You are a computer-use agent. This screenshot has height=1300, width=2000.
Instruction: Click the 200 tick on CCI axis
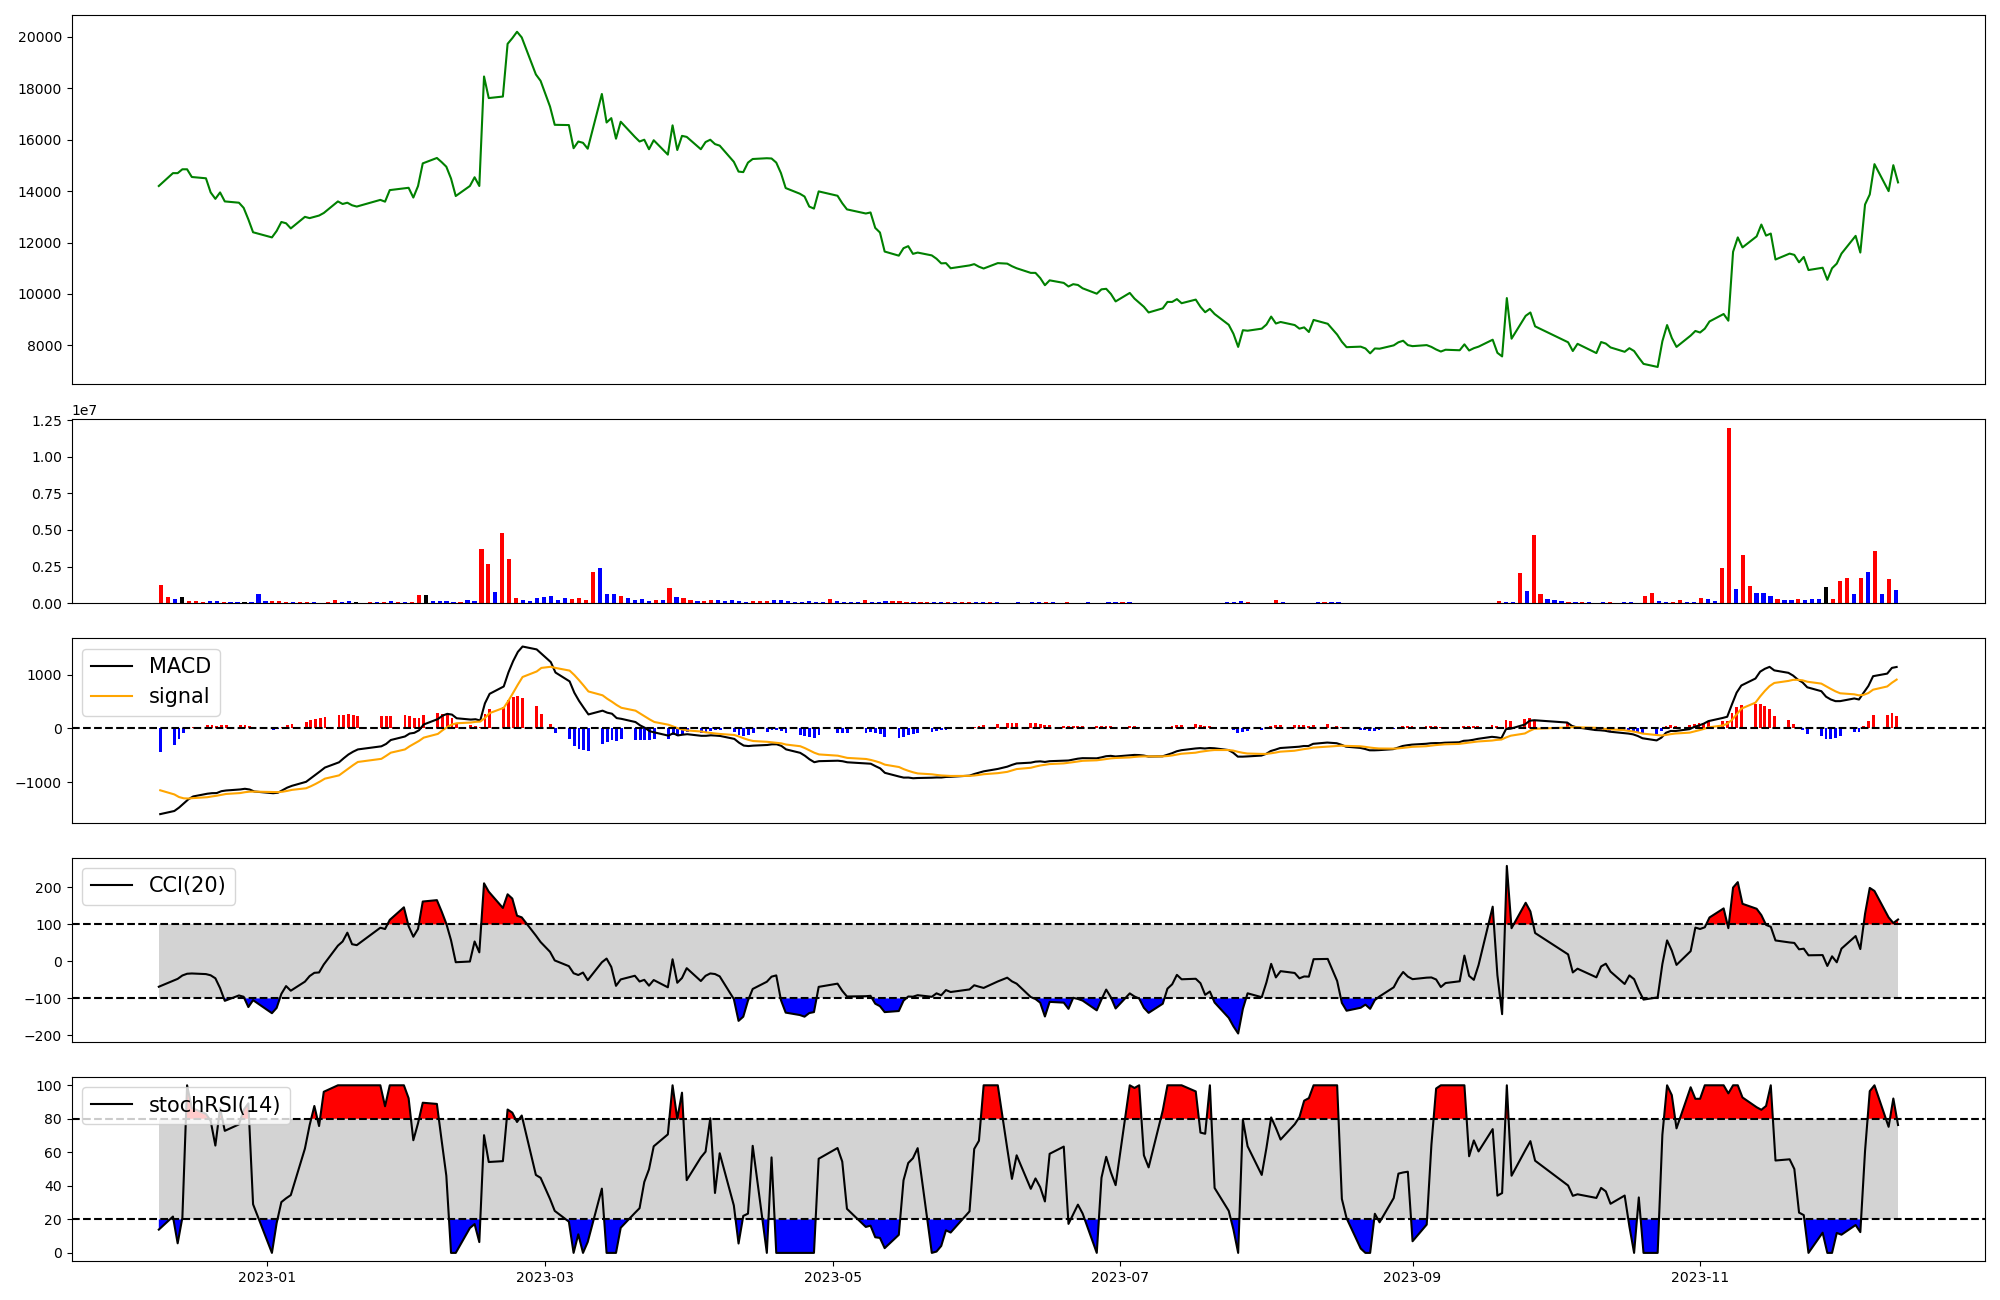[x=50, y=888]
